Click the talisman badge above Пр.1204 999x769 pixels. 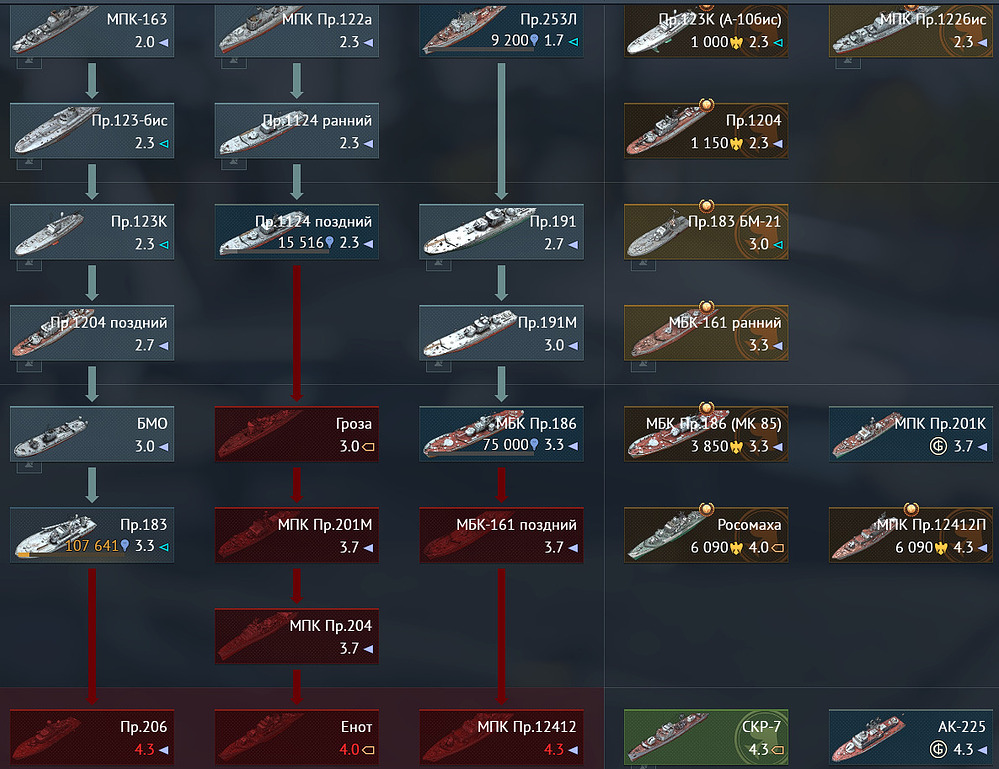coord(706,104)
